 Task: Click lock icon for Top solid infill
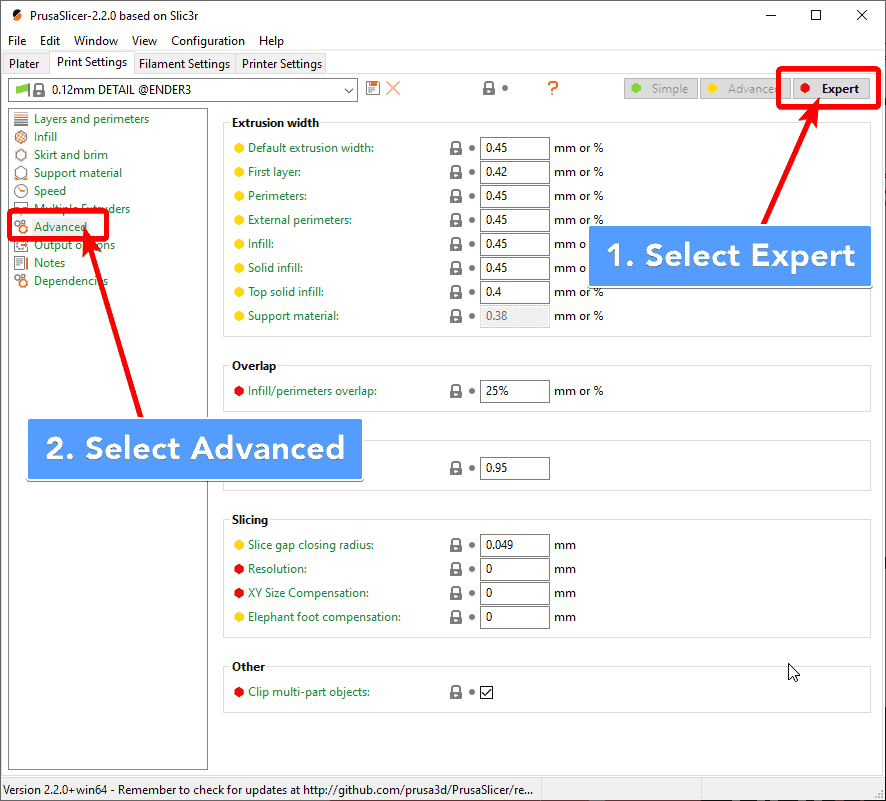coord(455,292)
